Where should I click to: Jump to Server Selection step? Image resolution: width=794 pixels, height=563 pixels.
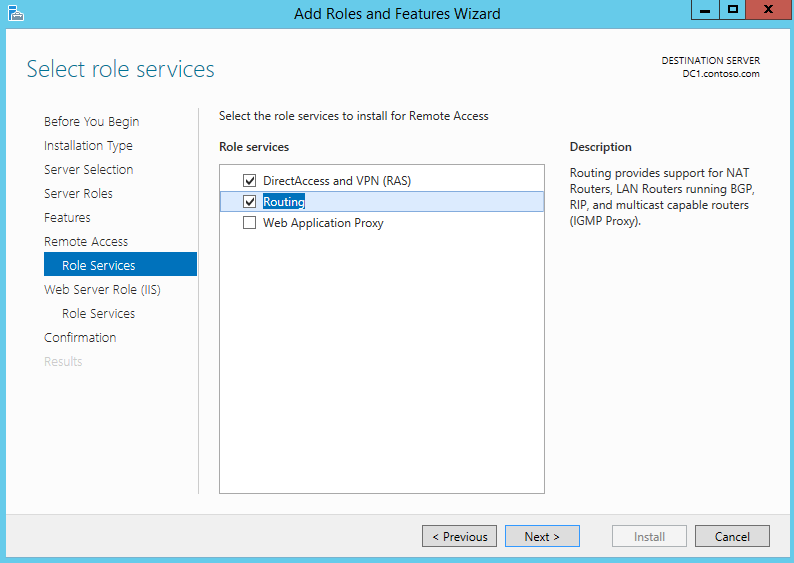[x=89, y=170]
